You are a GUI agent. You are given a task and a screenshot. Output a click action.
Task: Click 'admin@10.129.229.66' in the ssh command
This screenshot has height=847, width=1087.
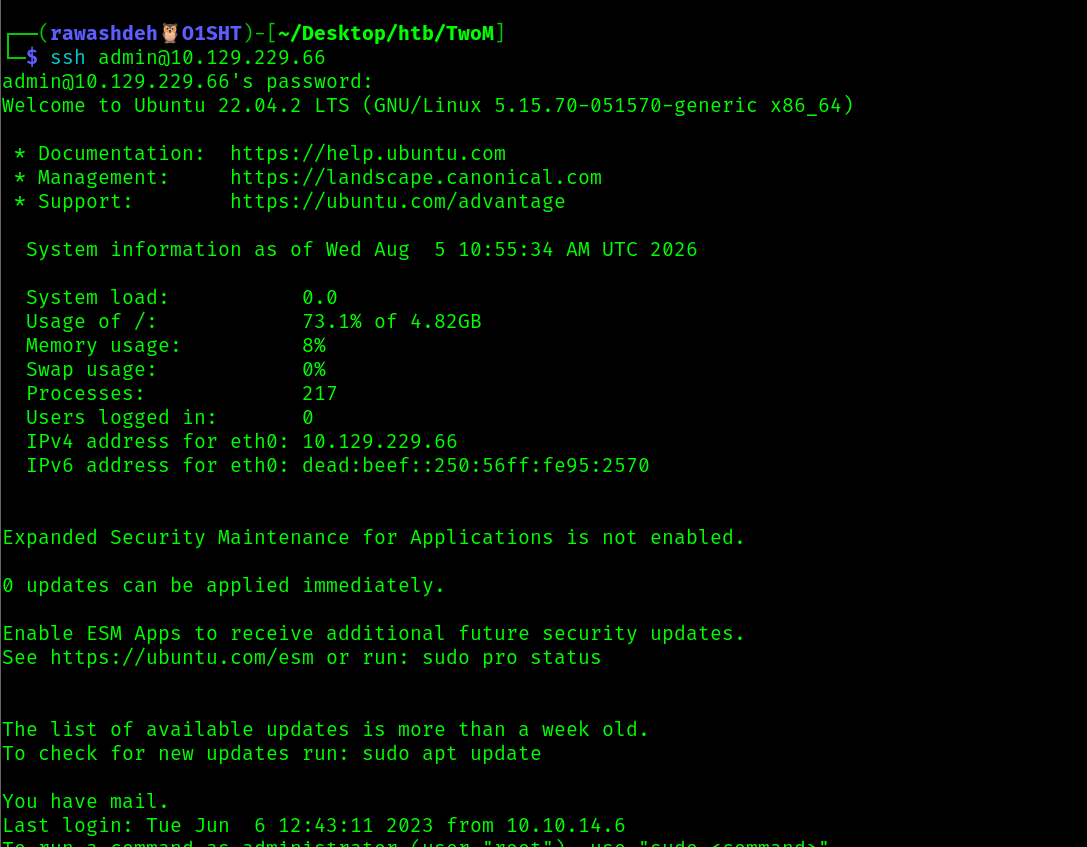[x=211, y=58]
